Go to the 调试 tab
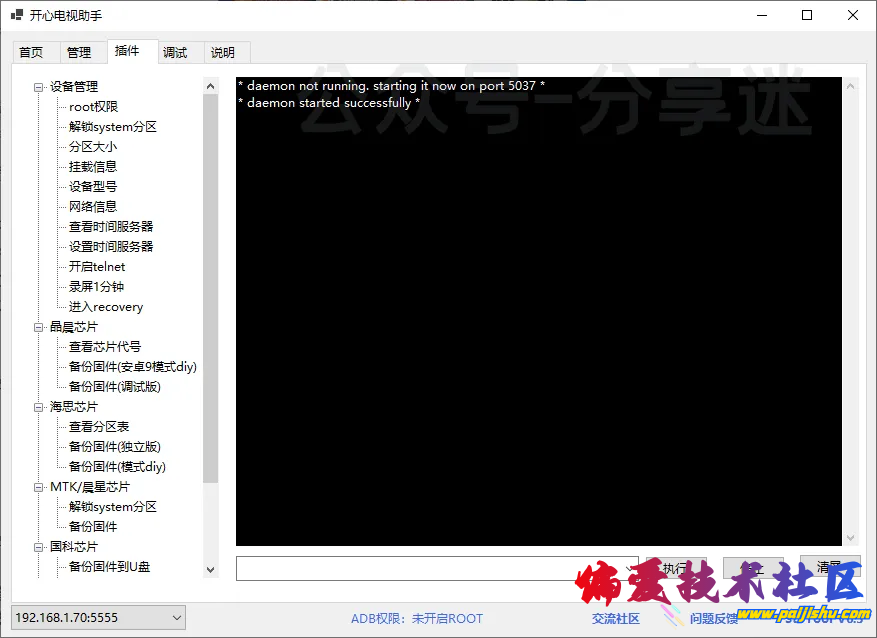Viewport: 877px width, 638px height. coord(175,53)
